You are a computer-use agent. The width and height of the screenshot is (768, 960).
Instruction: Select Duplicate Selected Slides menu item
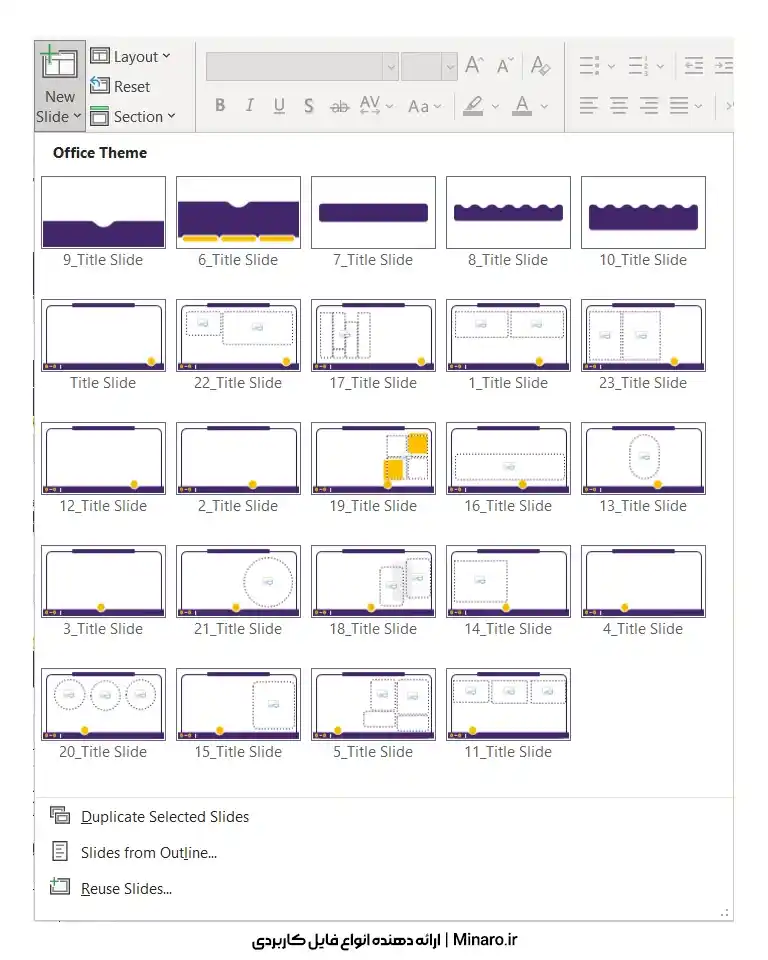pyautogui.click(x=165, y=817)
